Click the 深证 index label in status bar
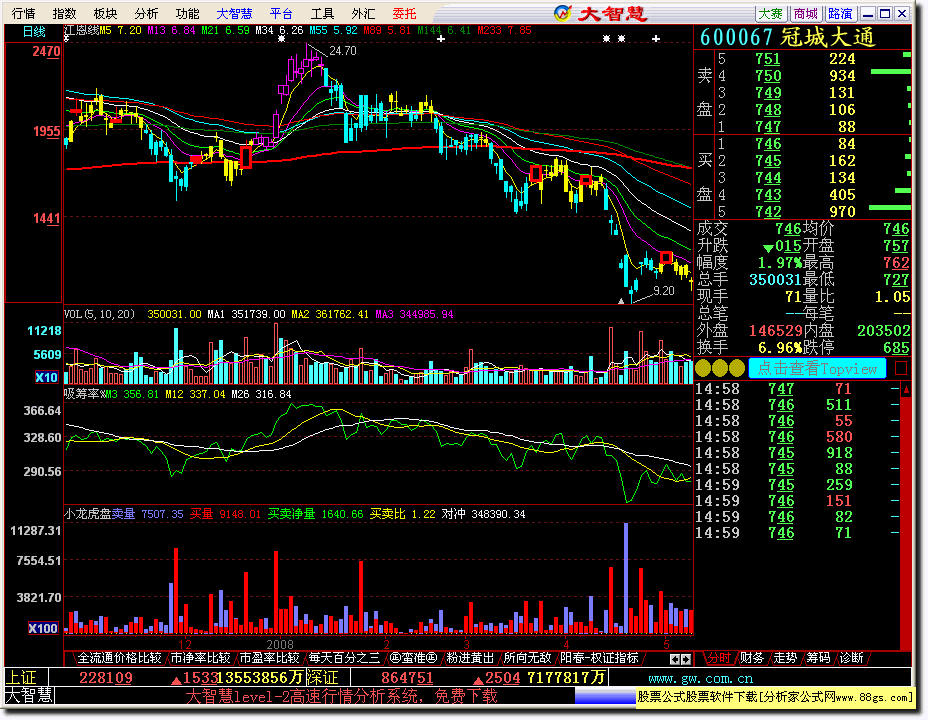The height and width of the screenshot is (720, 928). (322, 677)
